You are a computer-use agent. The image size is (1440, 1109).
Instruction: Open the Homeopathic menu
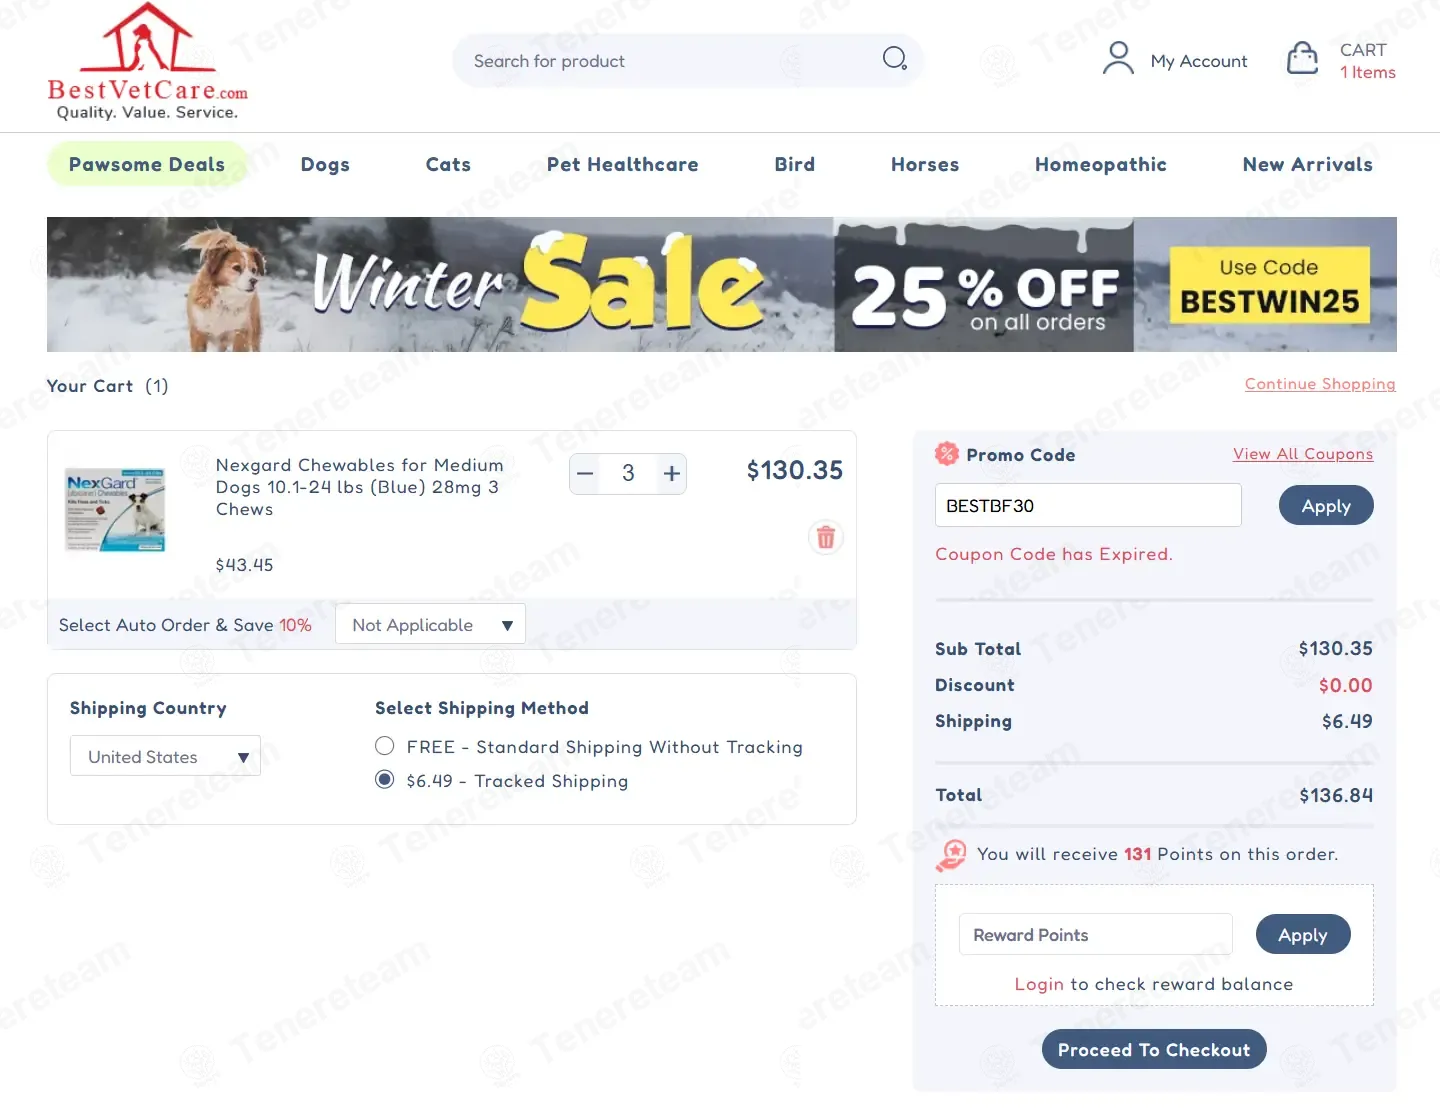(x=1101, y=164)
